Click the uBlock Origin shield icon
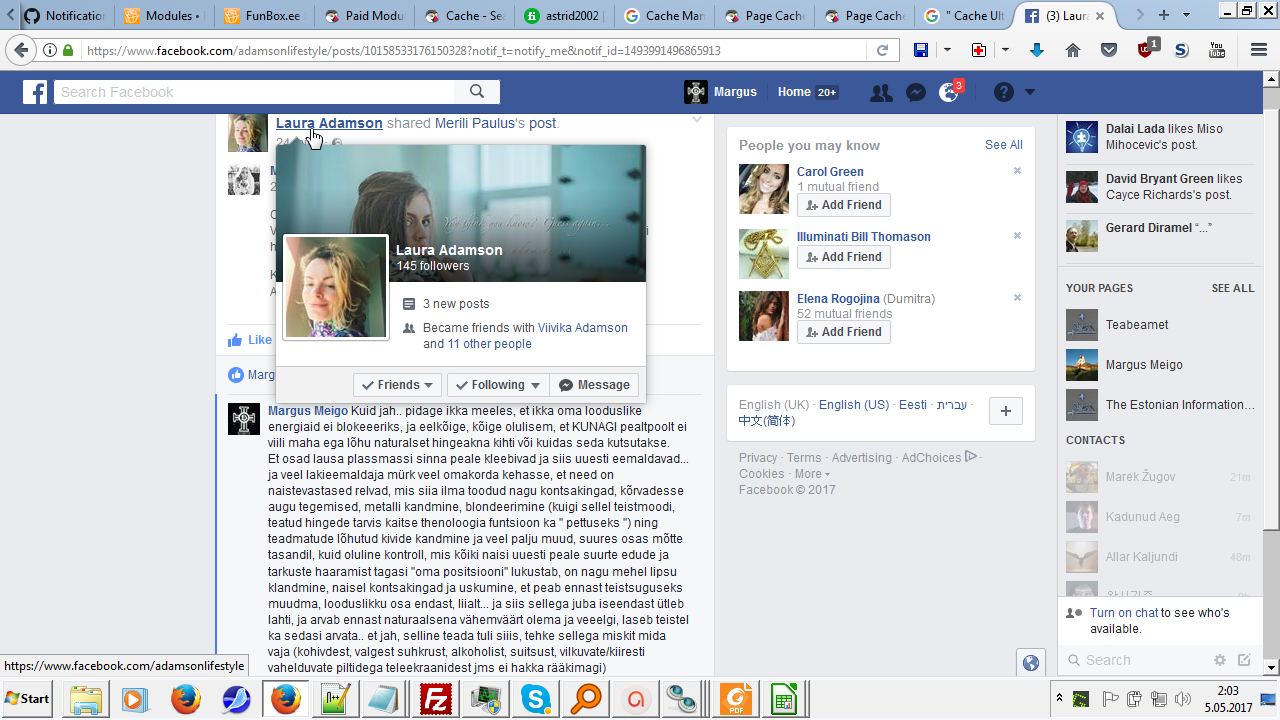 coord(1146,50)
